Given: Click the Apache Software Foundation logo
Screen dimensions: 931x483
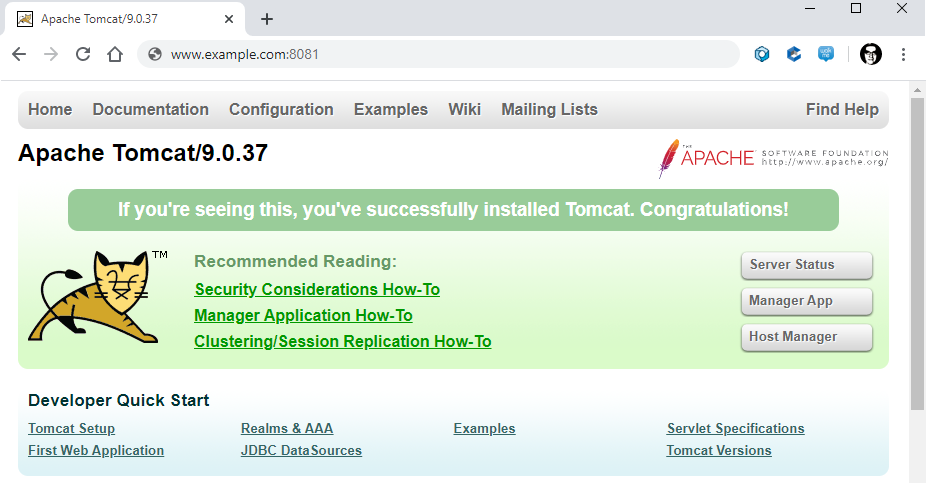Looking at the screenshot, I should pos(774,157).
